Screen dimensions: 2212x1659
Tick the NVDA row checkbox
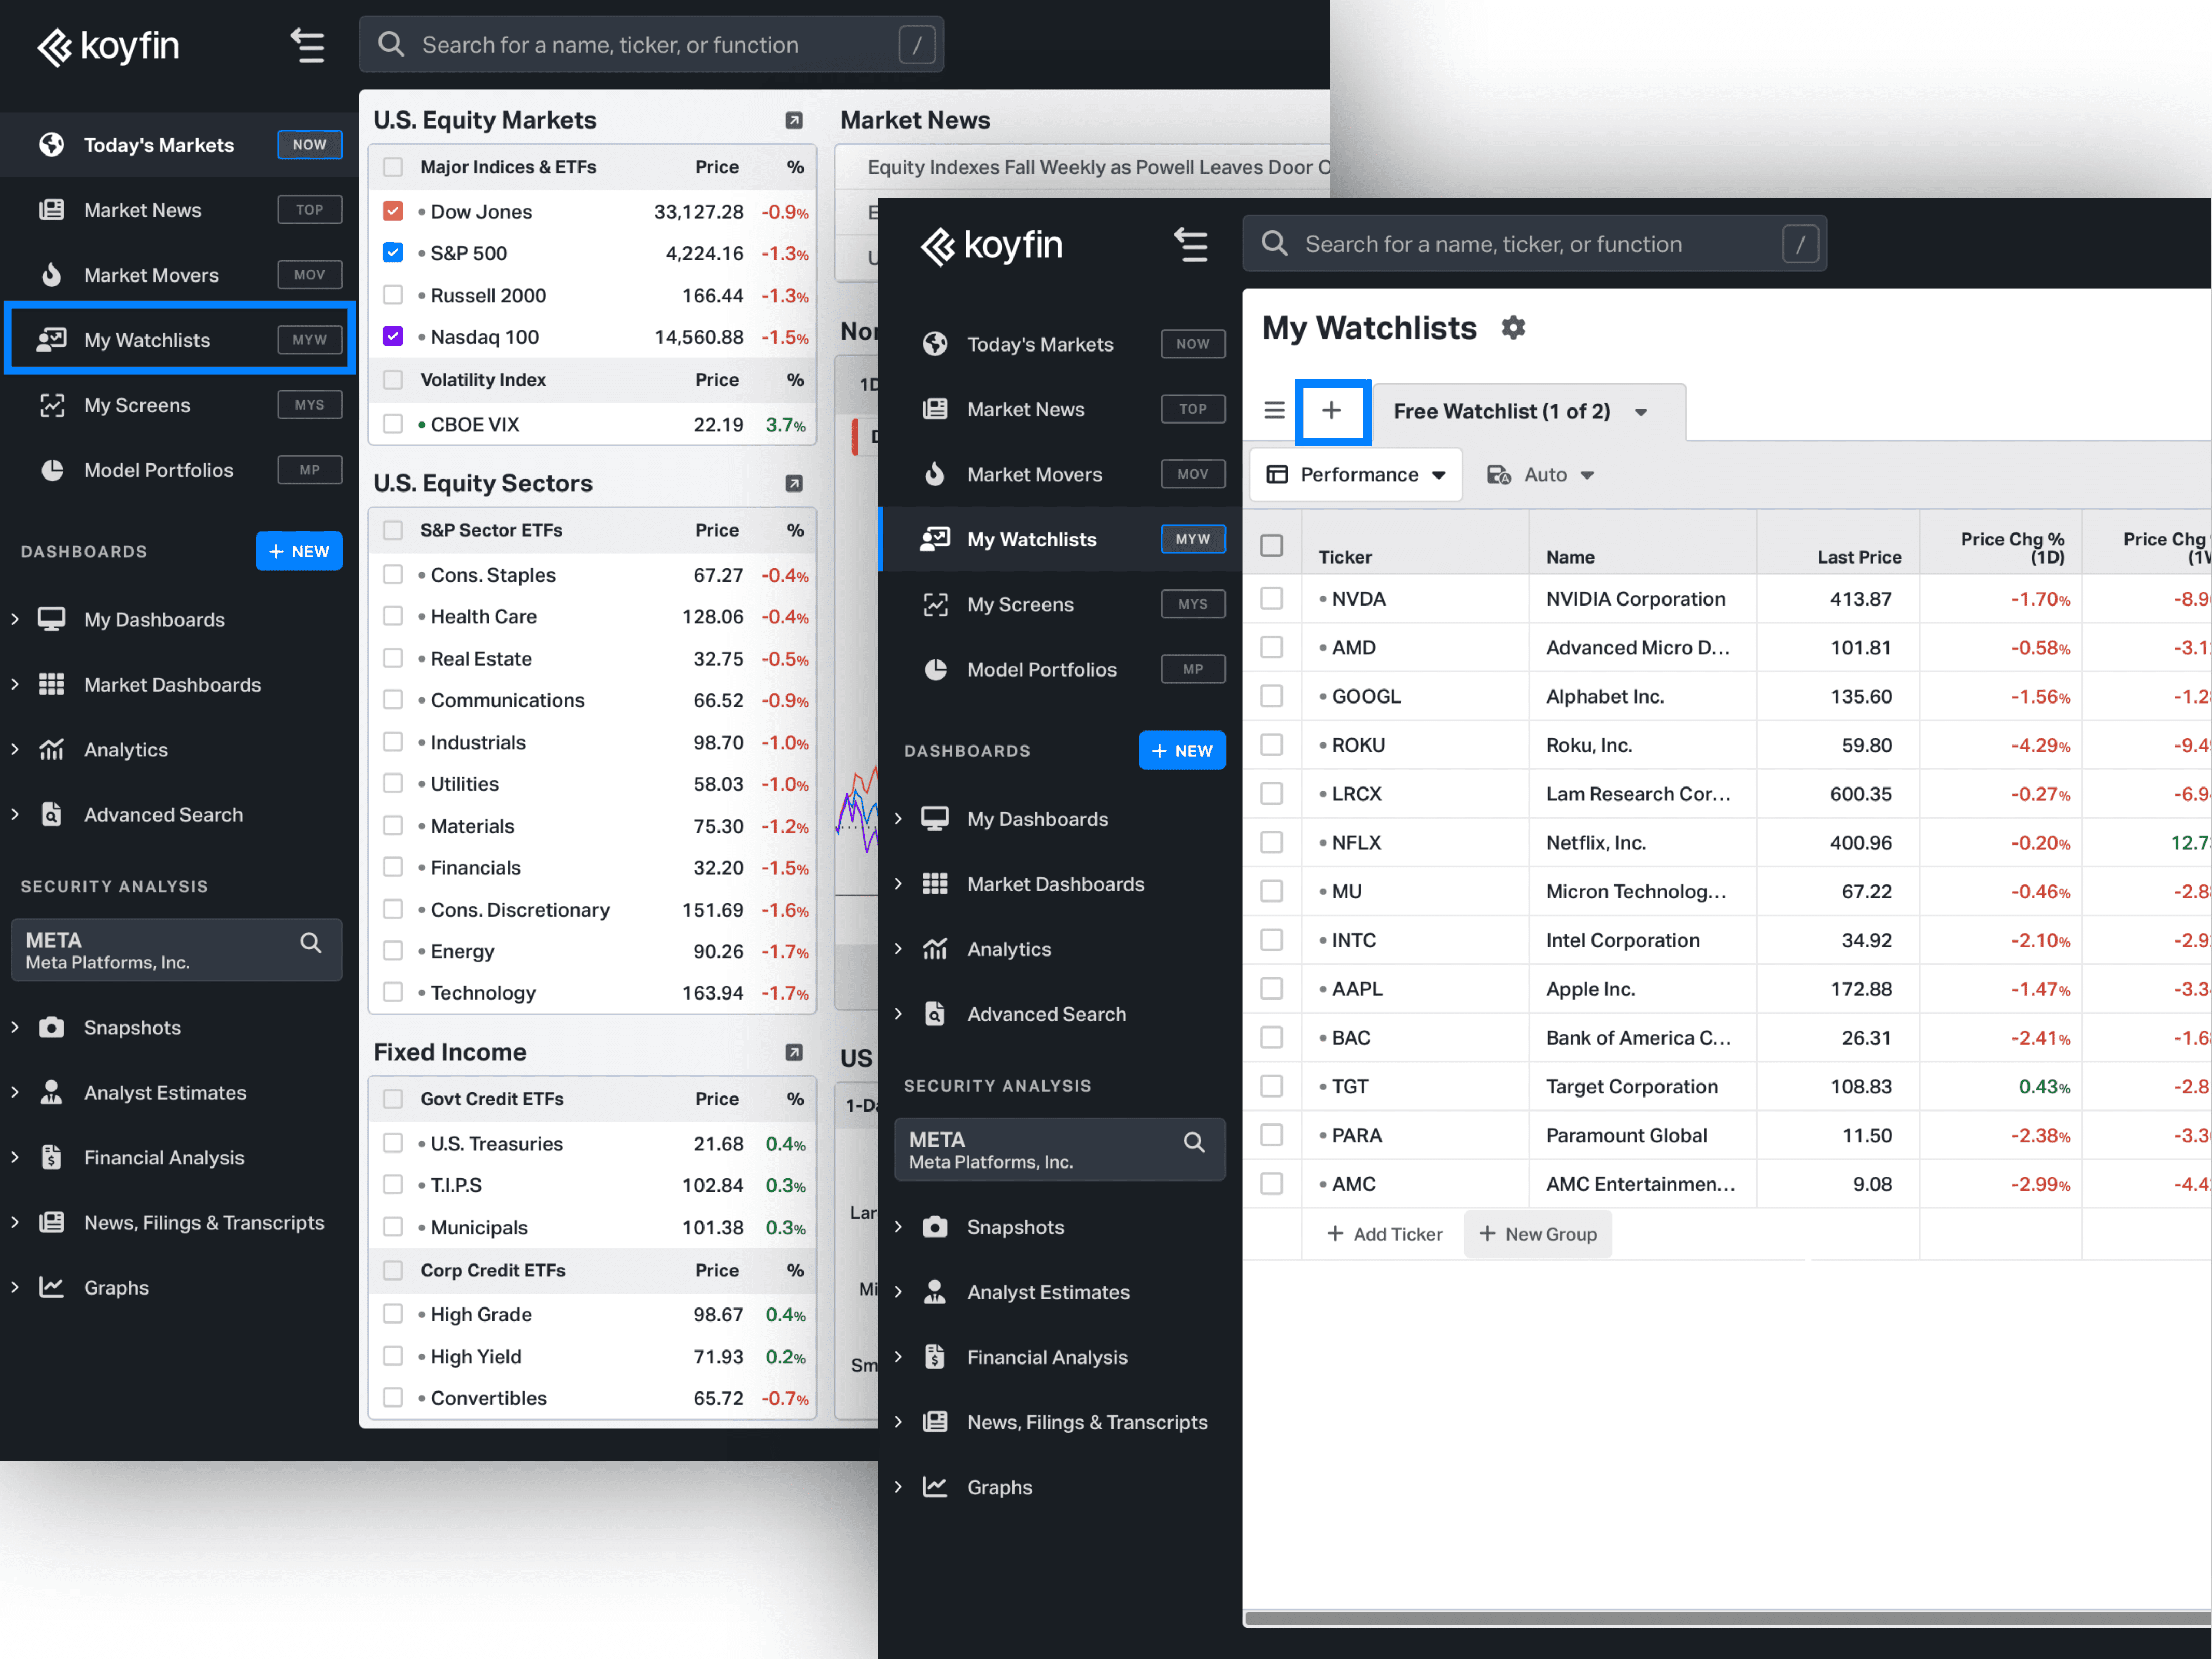1271,598
